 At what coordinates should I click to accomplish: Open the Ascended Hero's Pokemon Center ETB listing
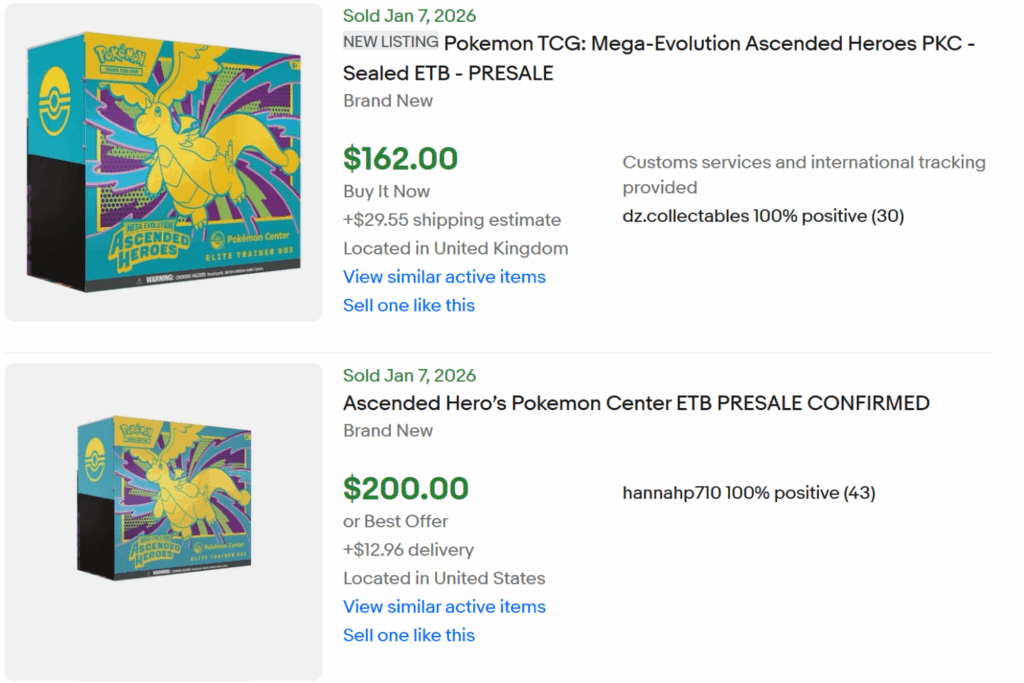coord(636,403)
